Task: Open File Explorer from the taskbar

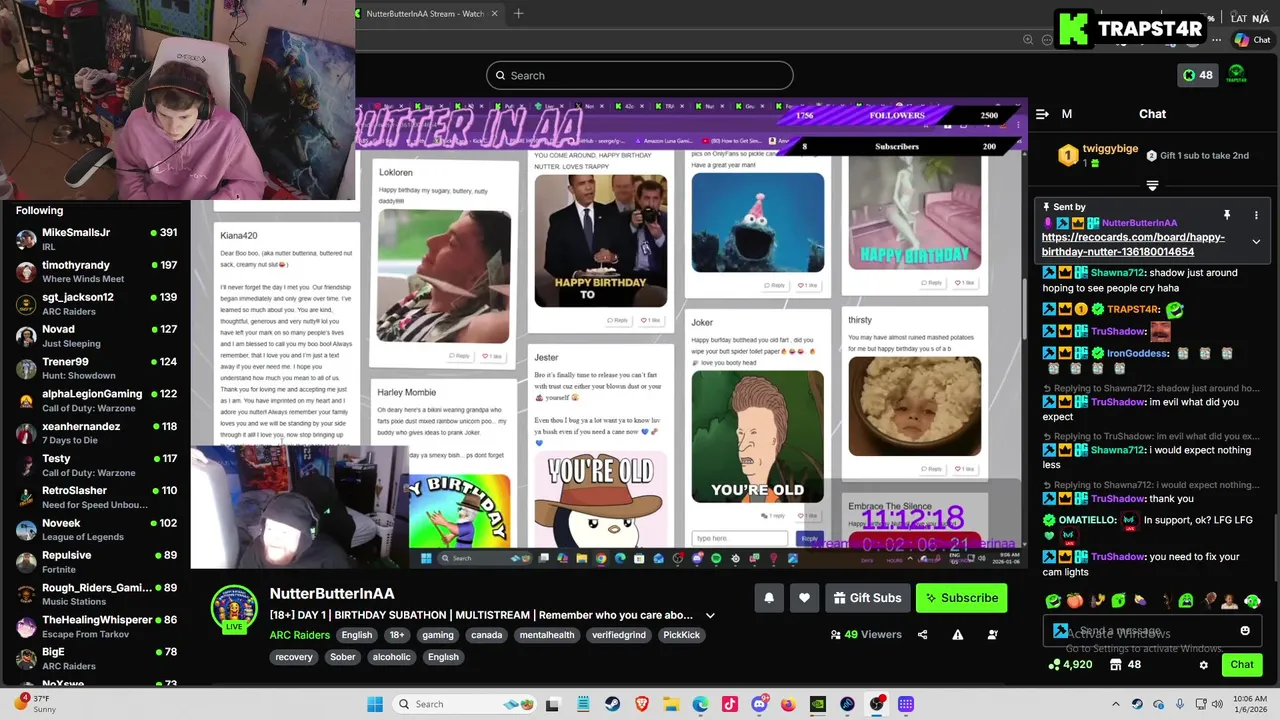Action: 671,704
